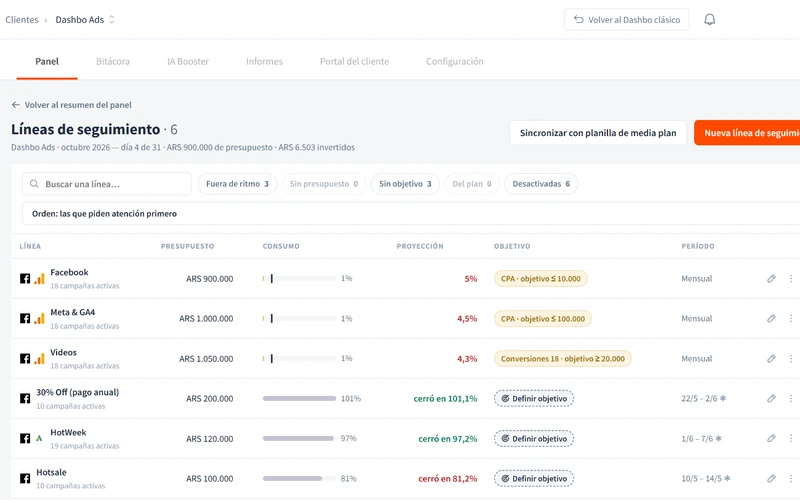
Task: Click the Clientes breadcrumb link
Action: click(x=22, y=19)
